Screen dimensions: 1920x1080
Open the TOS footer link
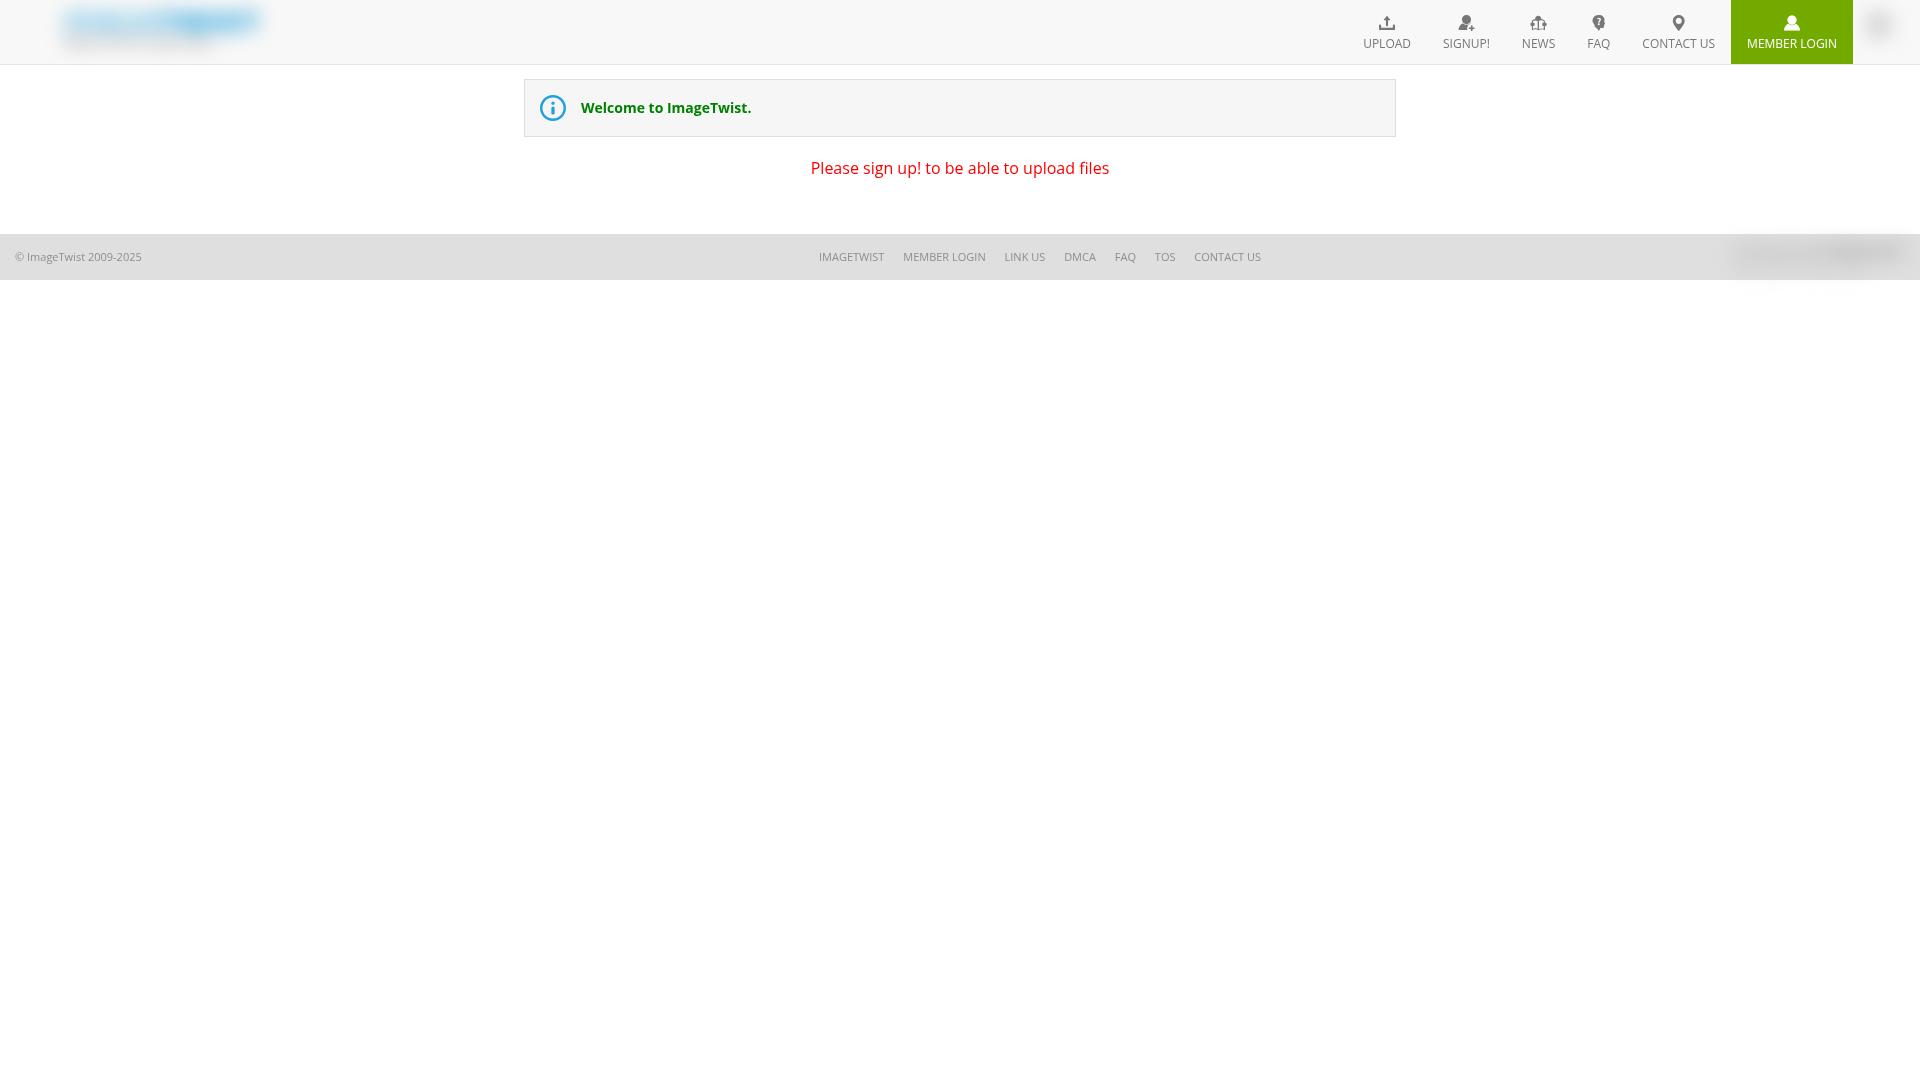[x=1165, y=257]
